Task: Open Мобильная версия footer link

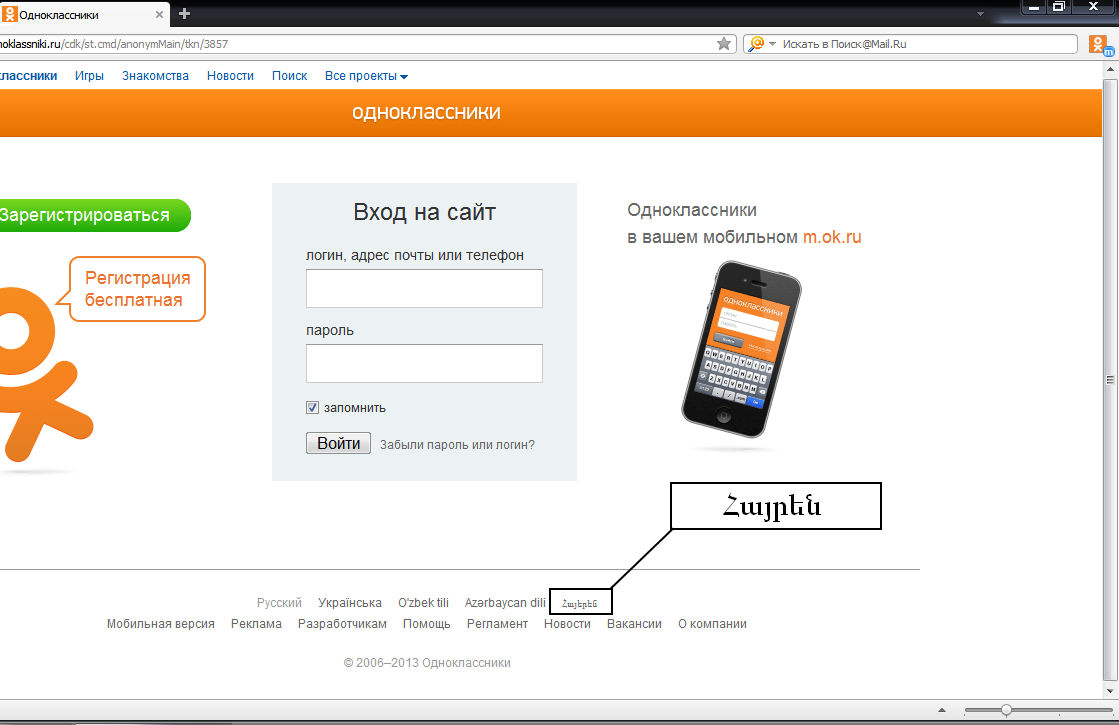Action: tap(161, 624)
